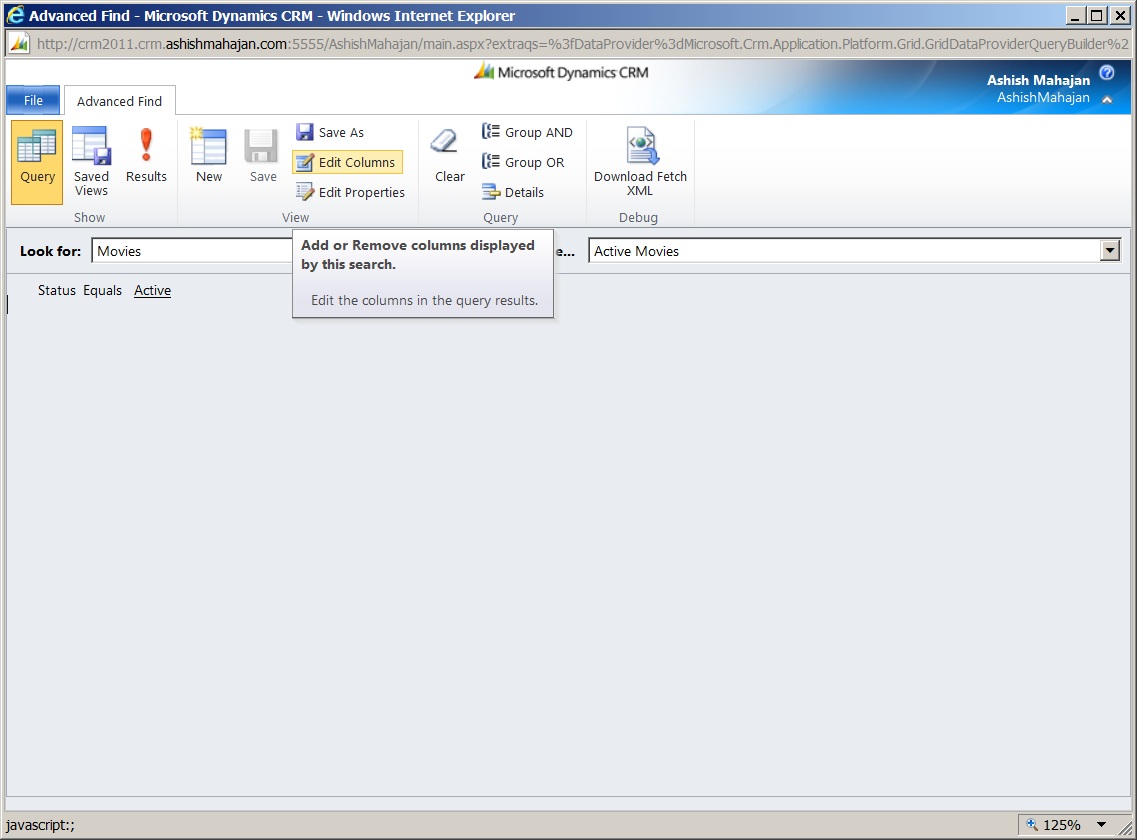Screen dimensions: 1137x840
Task: Download Fetch XML
Action: [640, 162]
